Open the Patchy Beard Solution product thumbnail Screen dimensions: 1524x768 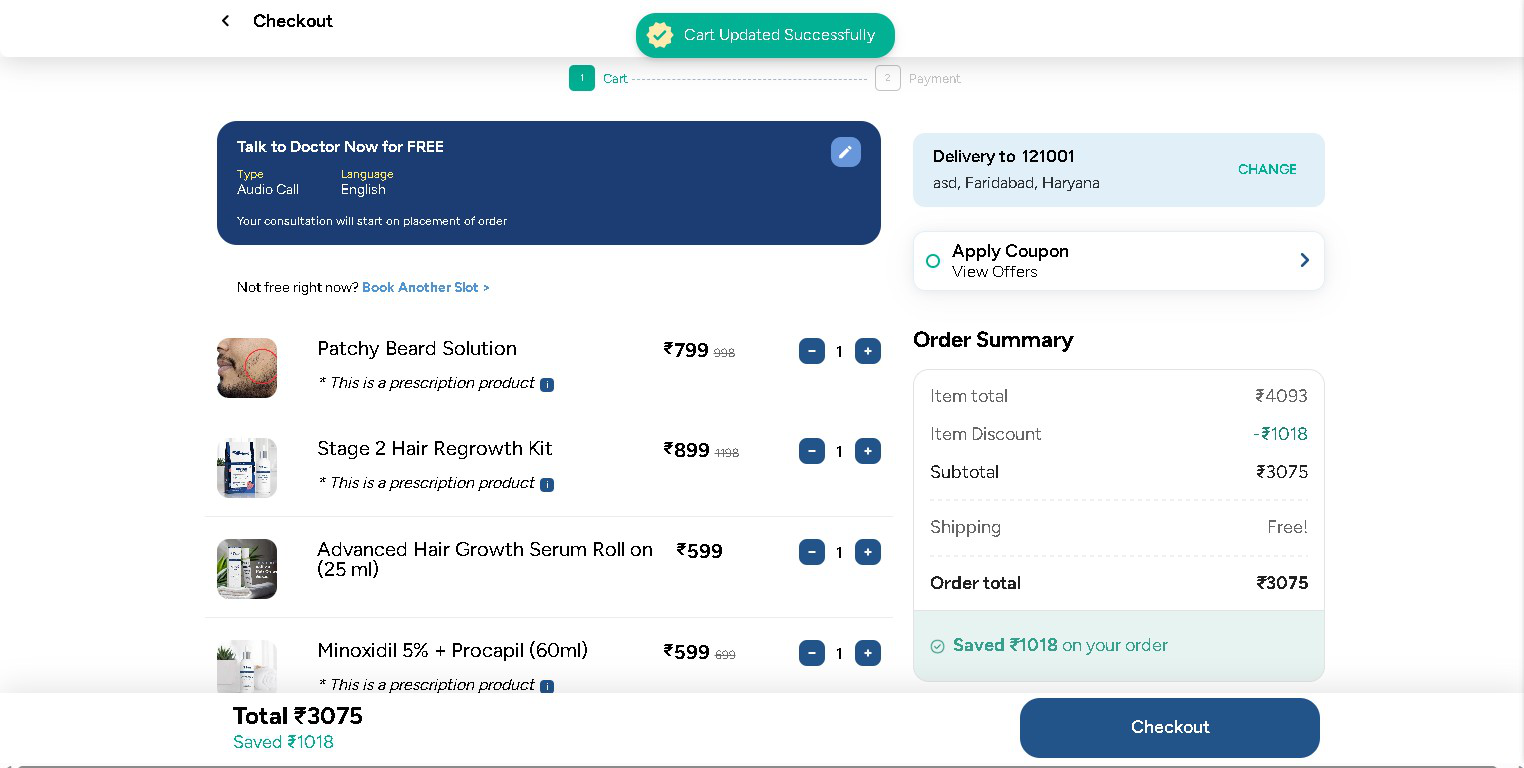pyautogui.click(x=247, y=368)
